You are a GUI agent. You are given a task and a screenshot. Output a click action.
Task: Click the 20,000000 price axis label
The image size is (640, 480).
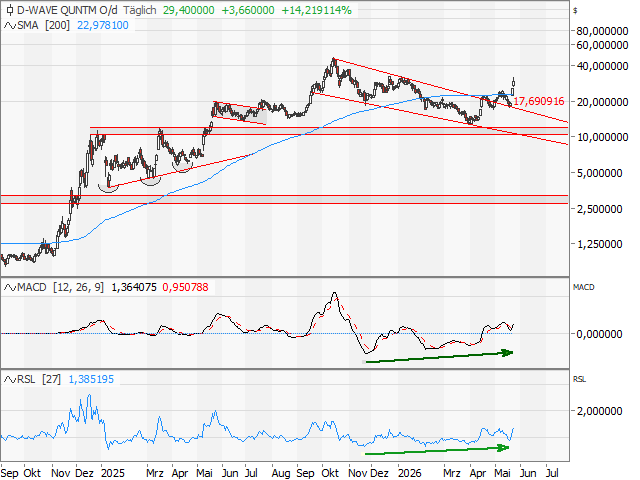[x=602, y=102]
